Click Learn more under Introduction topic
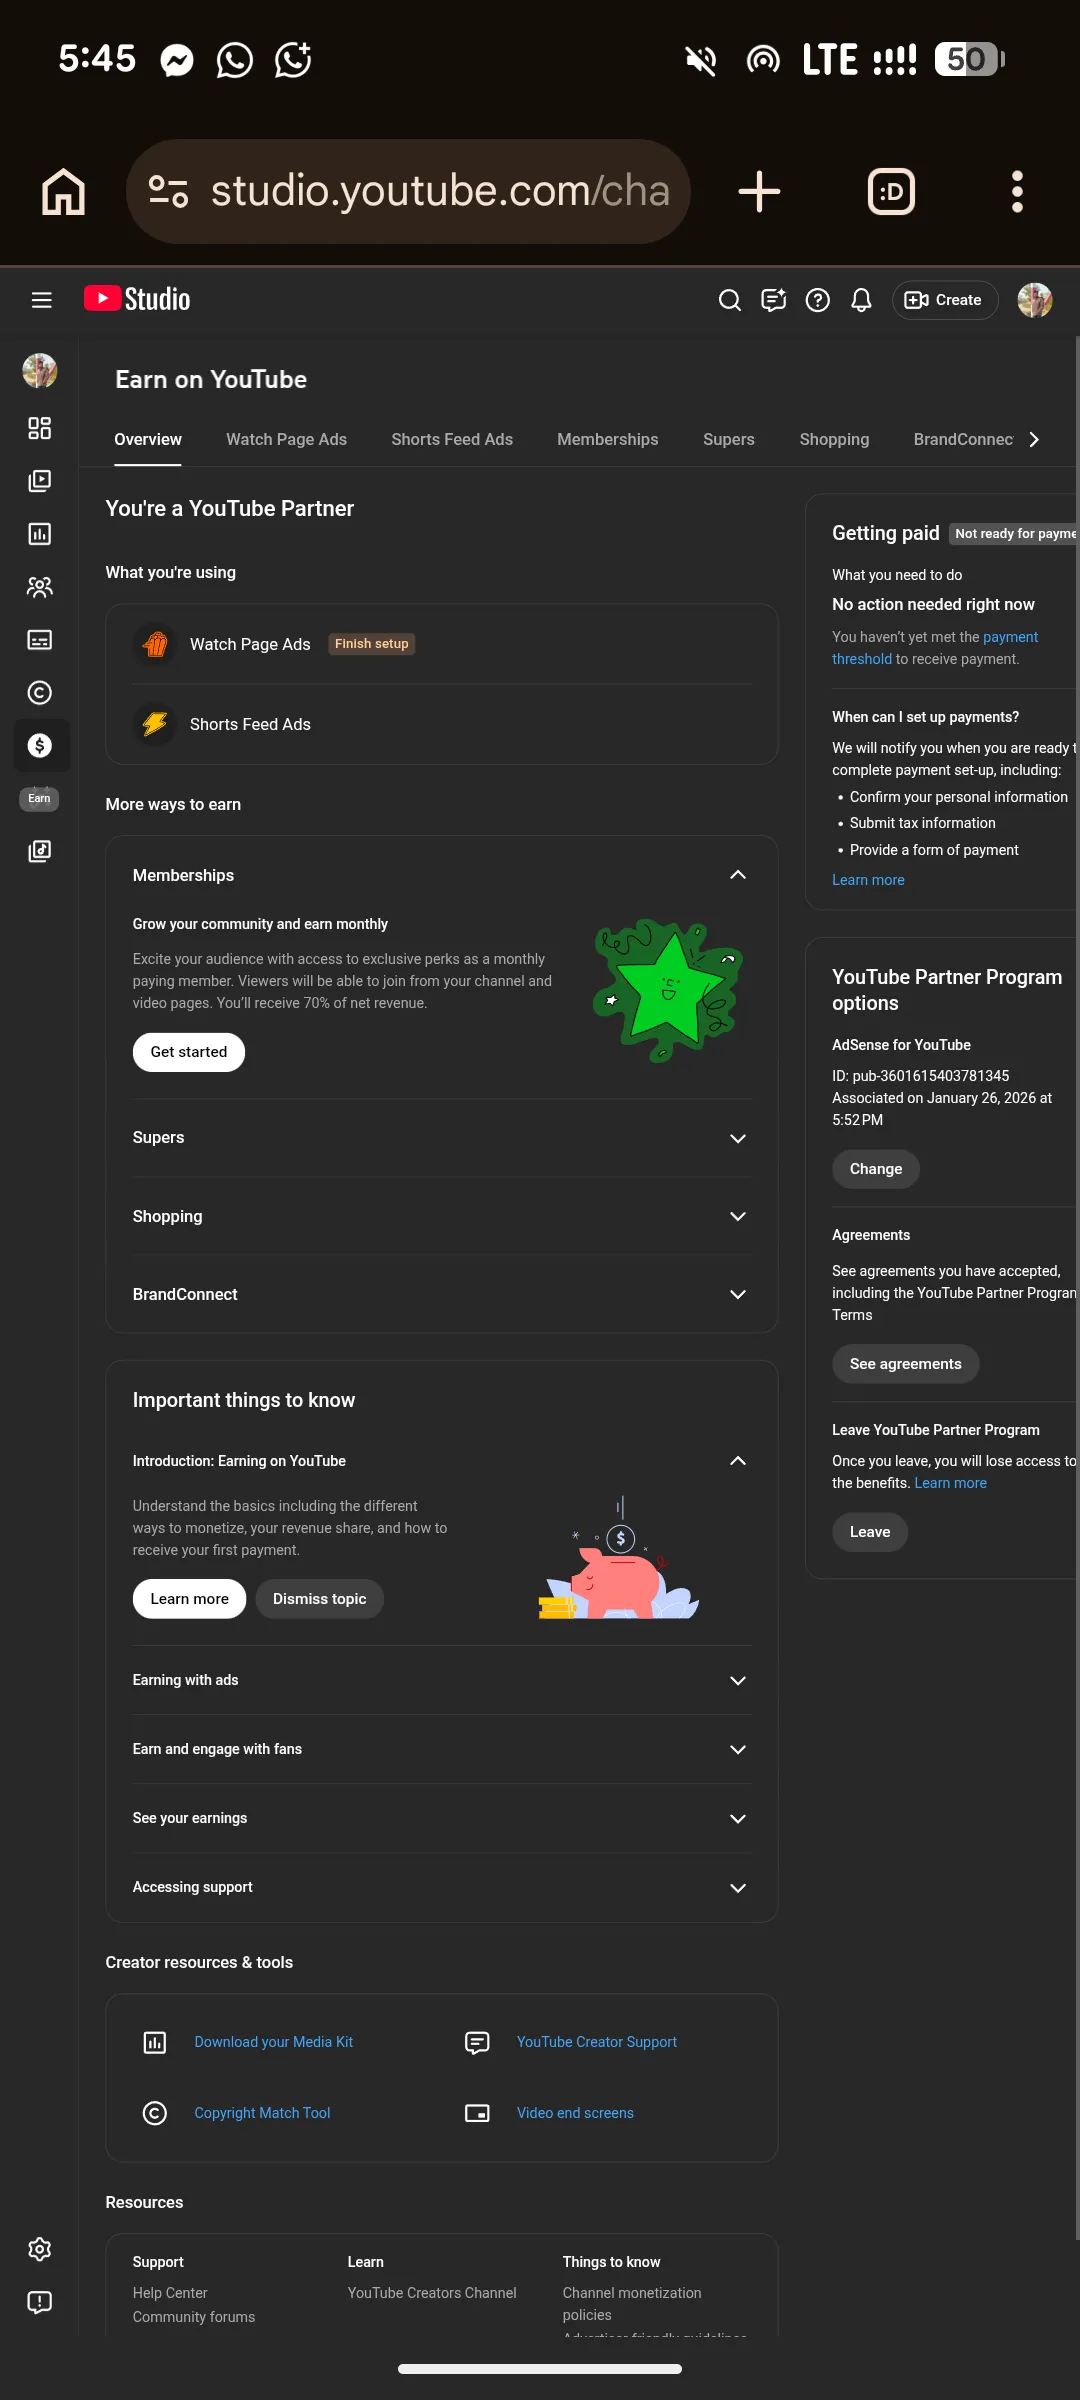 coord(189,1599)
